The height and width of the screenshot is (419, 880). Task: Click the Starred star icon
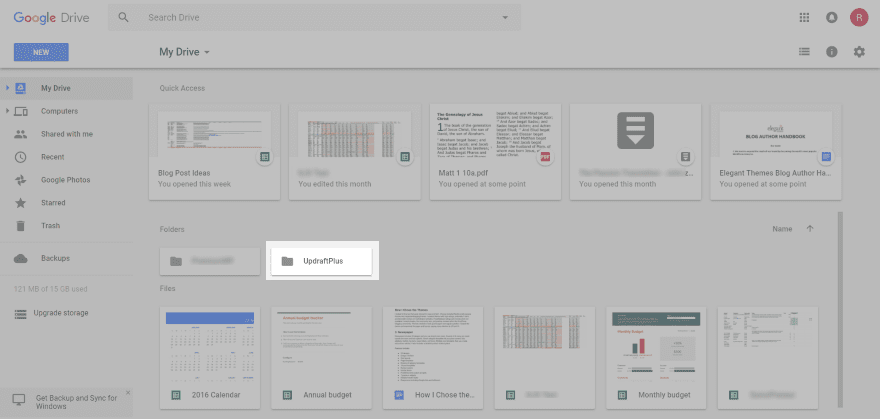(21, 202)
